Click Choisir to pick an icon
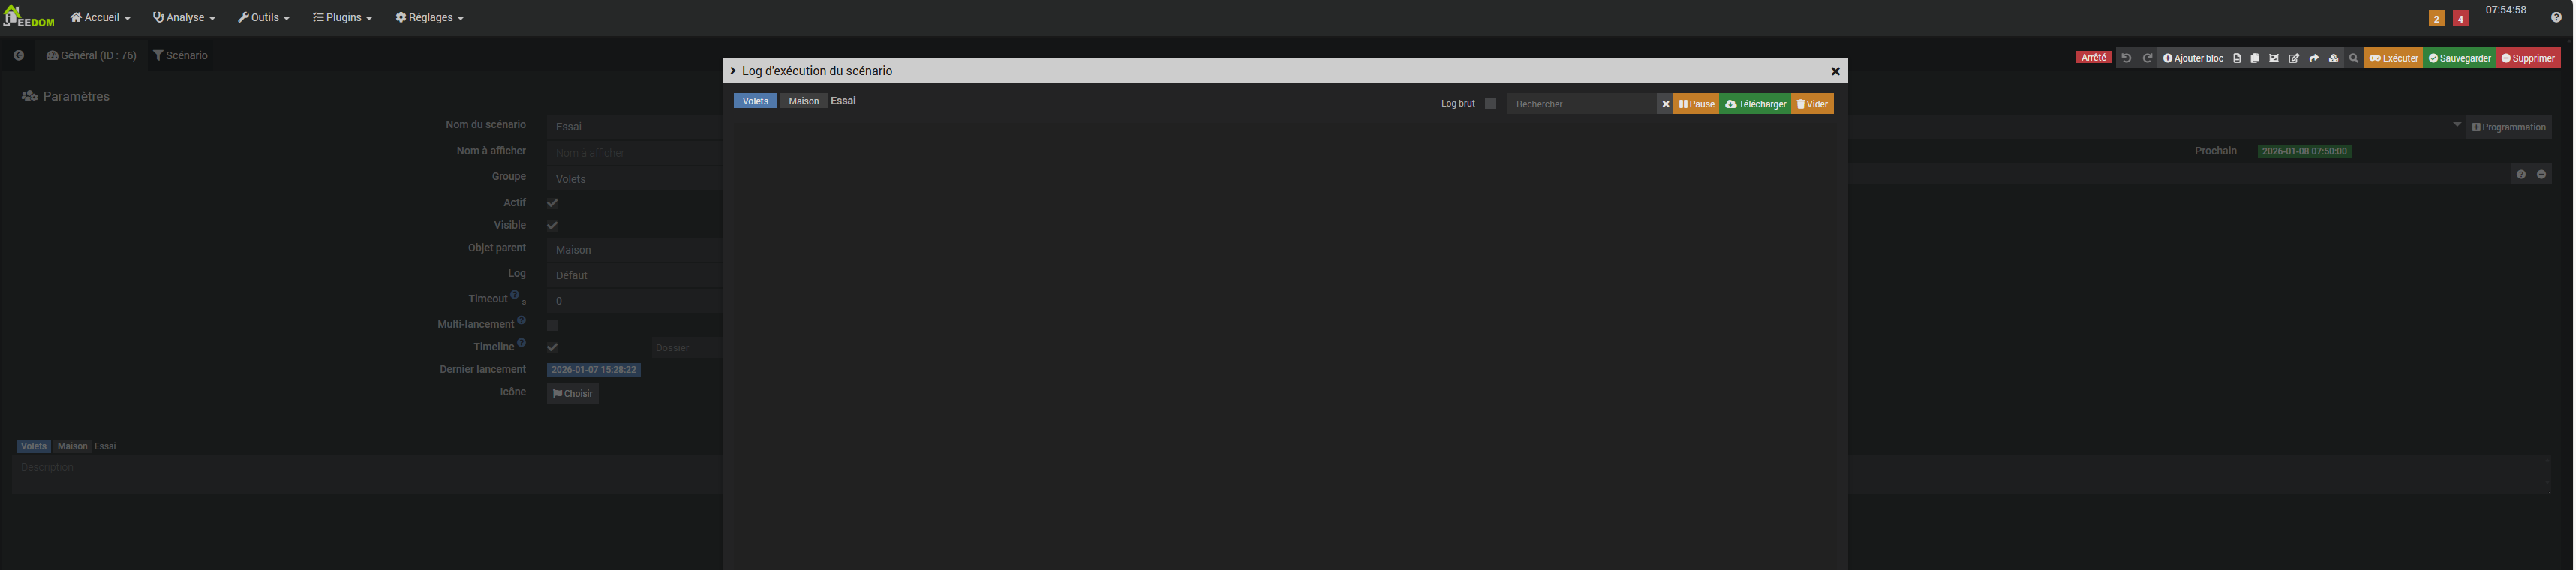Viewport: 2576px width, 570px height. coord(573,394)
